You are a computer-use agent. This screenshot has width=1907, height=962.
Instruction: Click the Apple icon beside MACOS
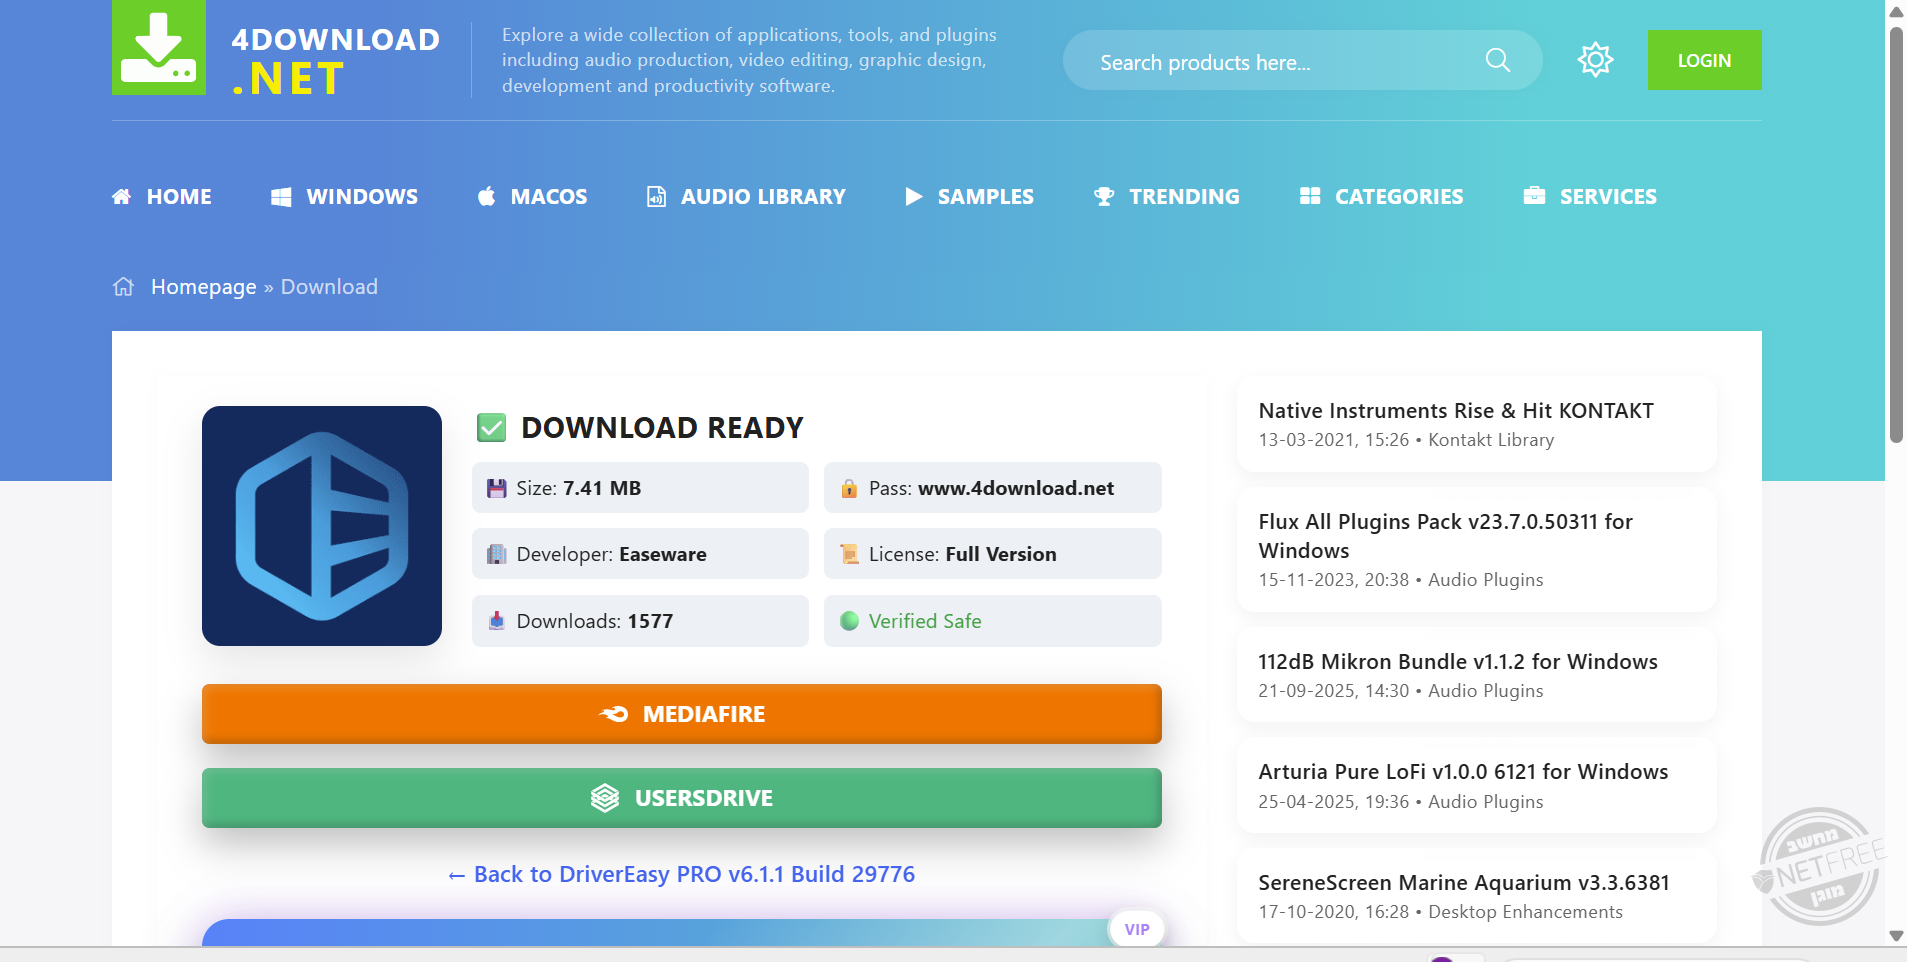[486, 196]
